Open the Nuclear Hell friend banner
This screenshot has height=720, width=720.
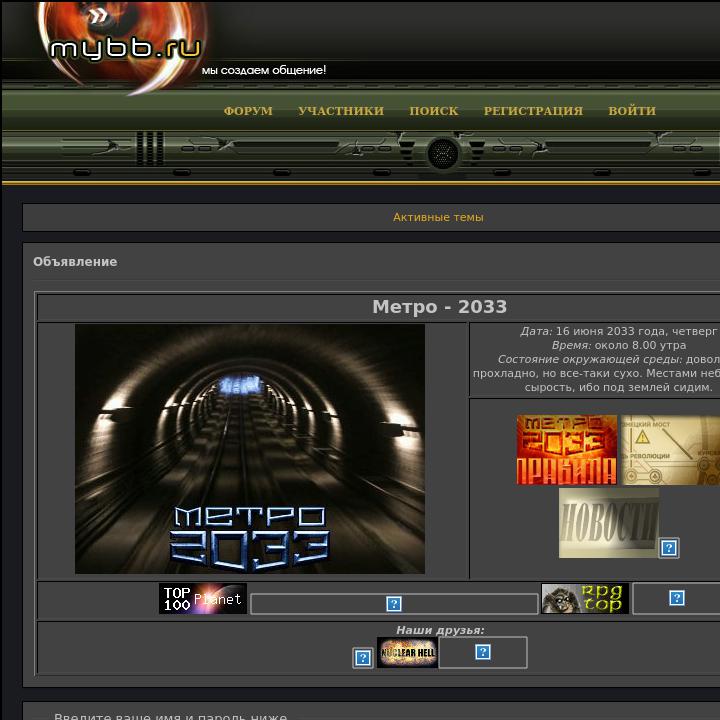[x=407, y=652]
